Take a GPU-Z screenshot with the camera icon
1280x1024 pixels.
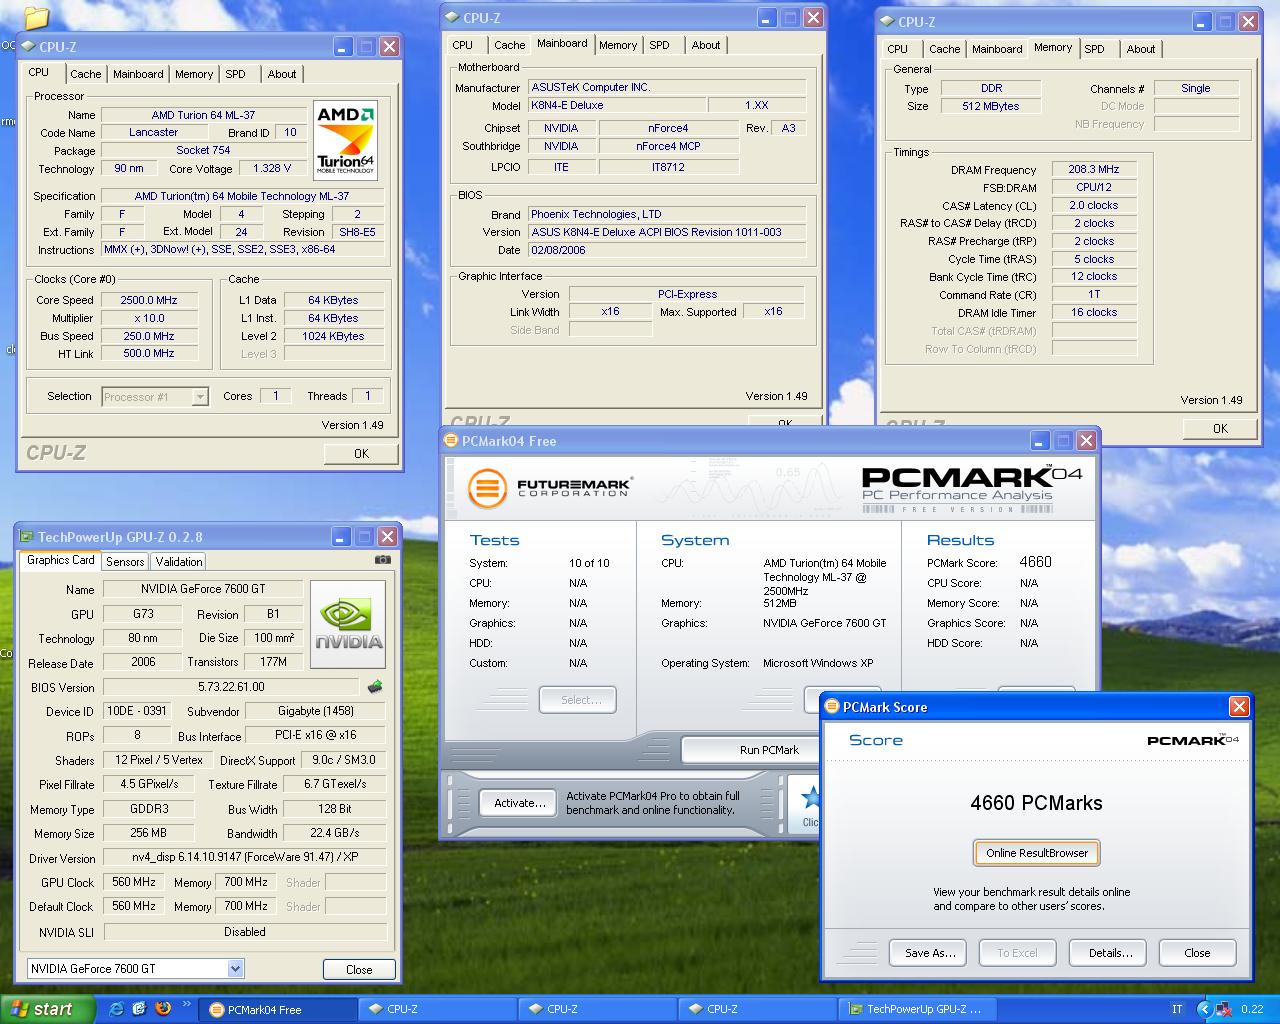click(382, 561)
